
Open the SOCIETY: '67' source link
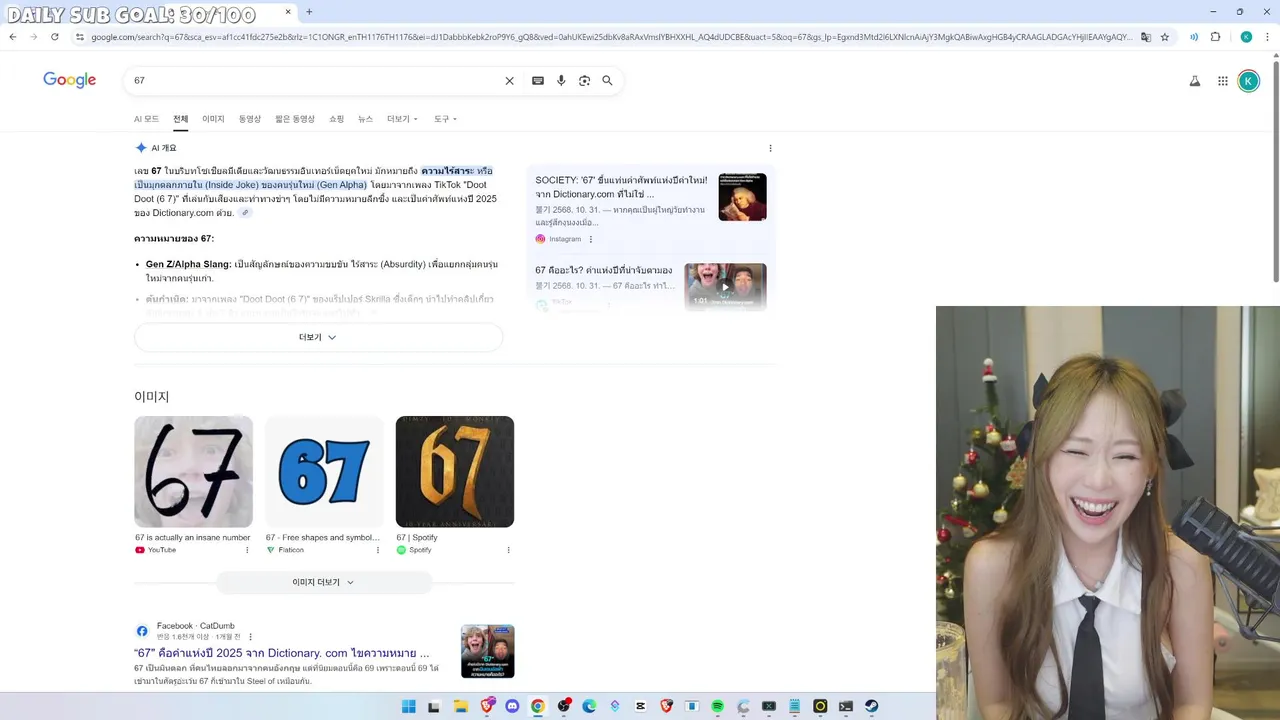pos(621,187)
